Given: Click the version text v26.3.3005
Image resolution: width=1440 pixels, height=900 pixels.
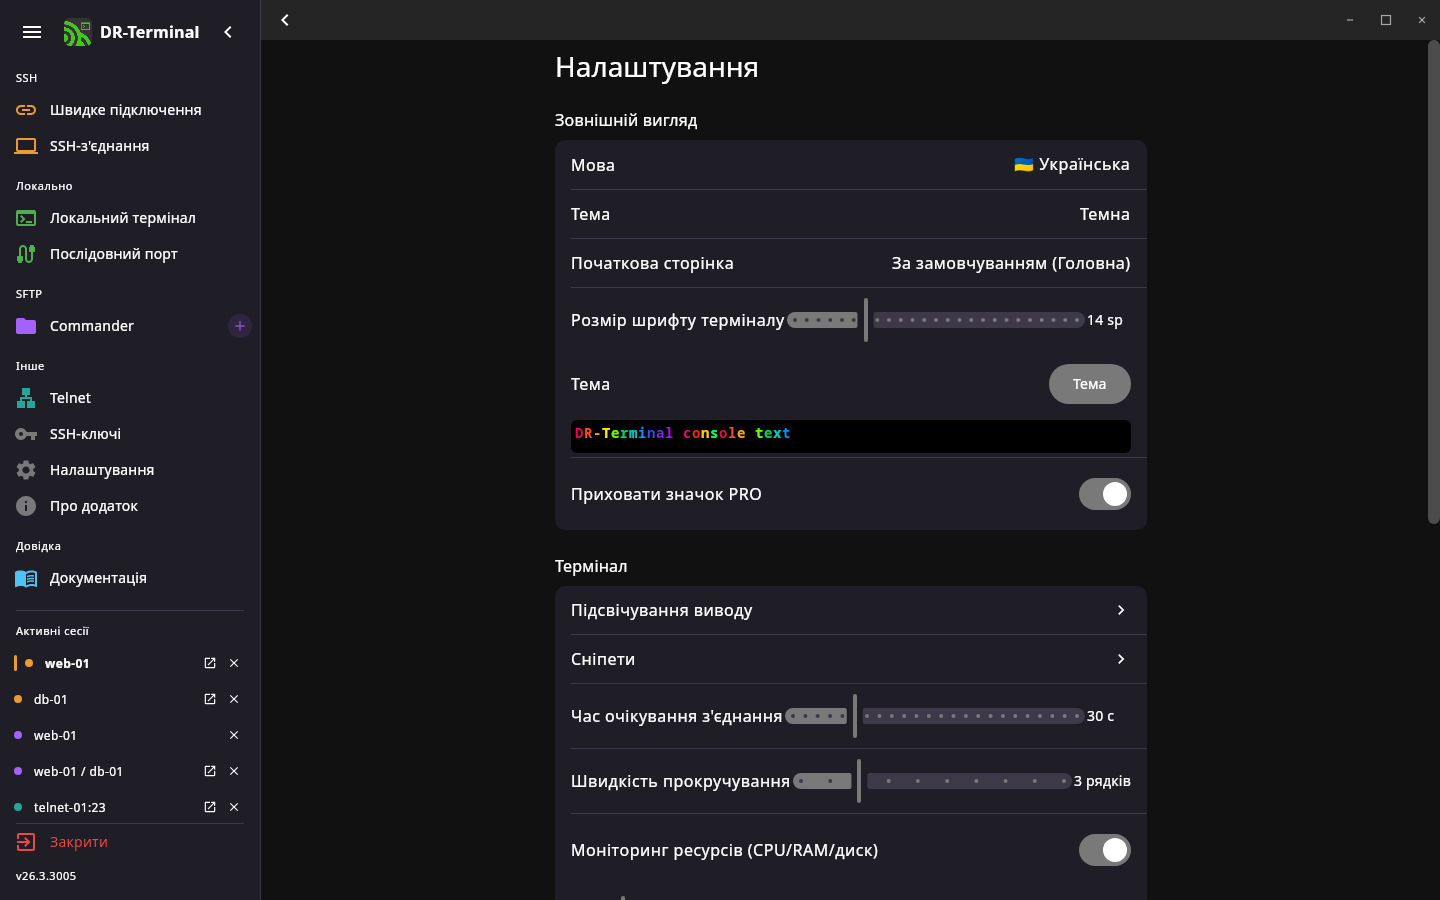Looking at the screenshot, I should click(x=46, y=876).
